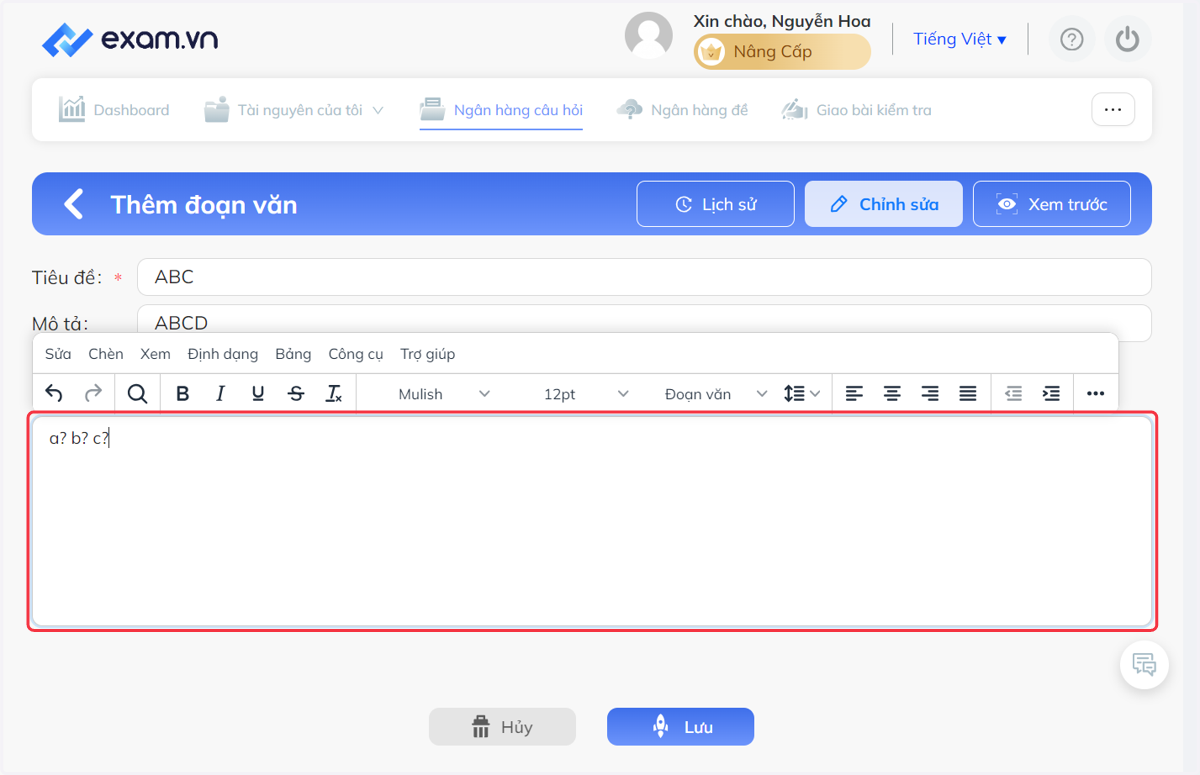
Task: Toggle bold formatting
Action: click(x=182, y=394)
